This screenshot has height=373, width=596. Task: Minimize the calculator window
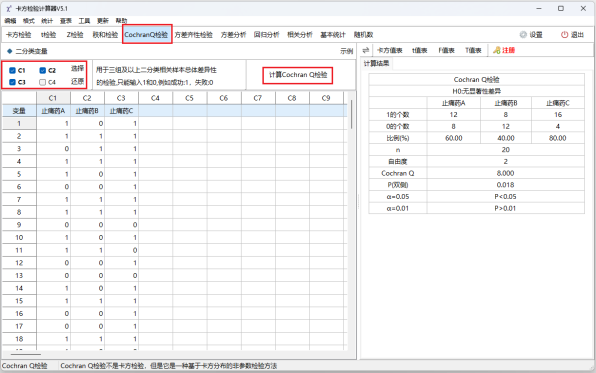(539, 8)
